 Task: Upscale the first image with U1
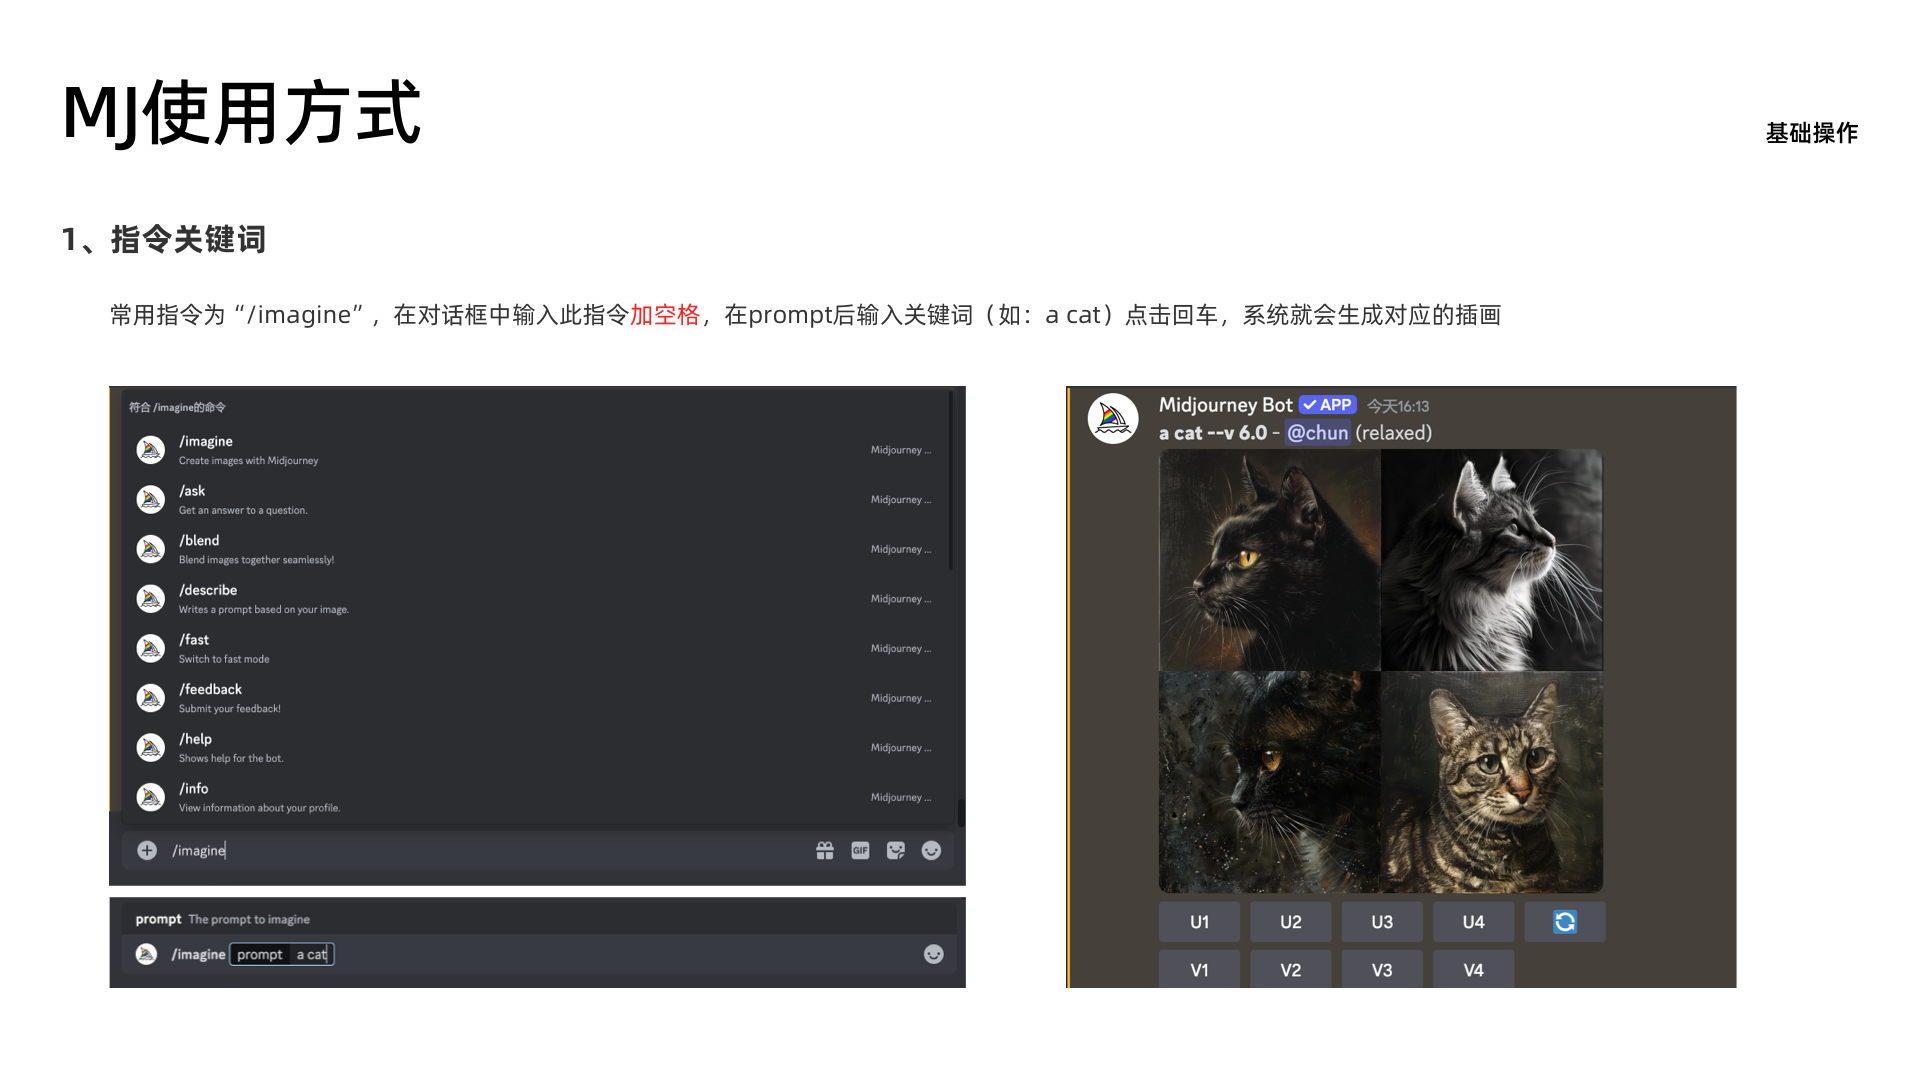click(x=1199, y=922)
